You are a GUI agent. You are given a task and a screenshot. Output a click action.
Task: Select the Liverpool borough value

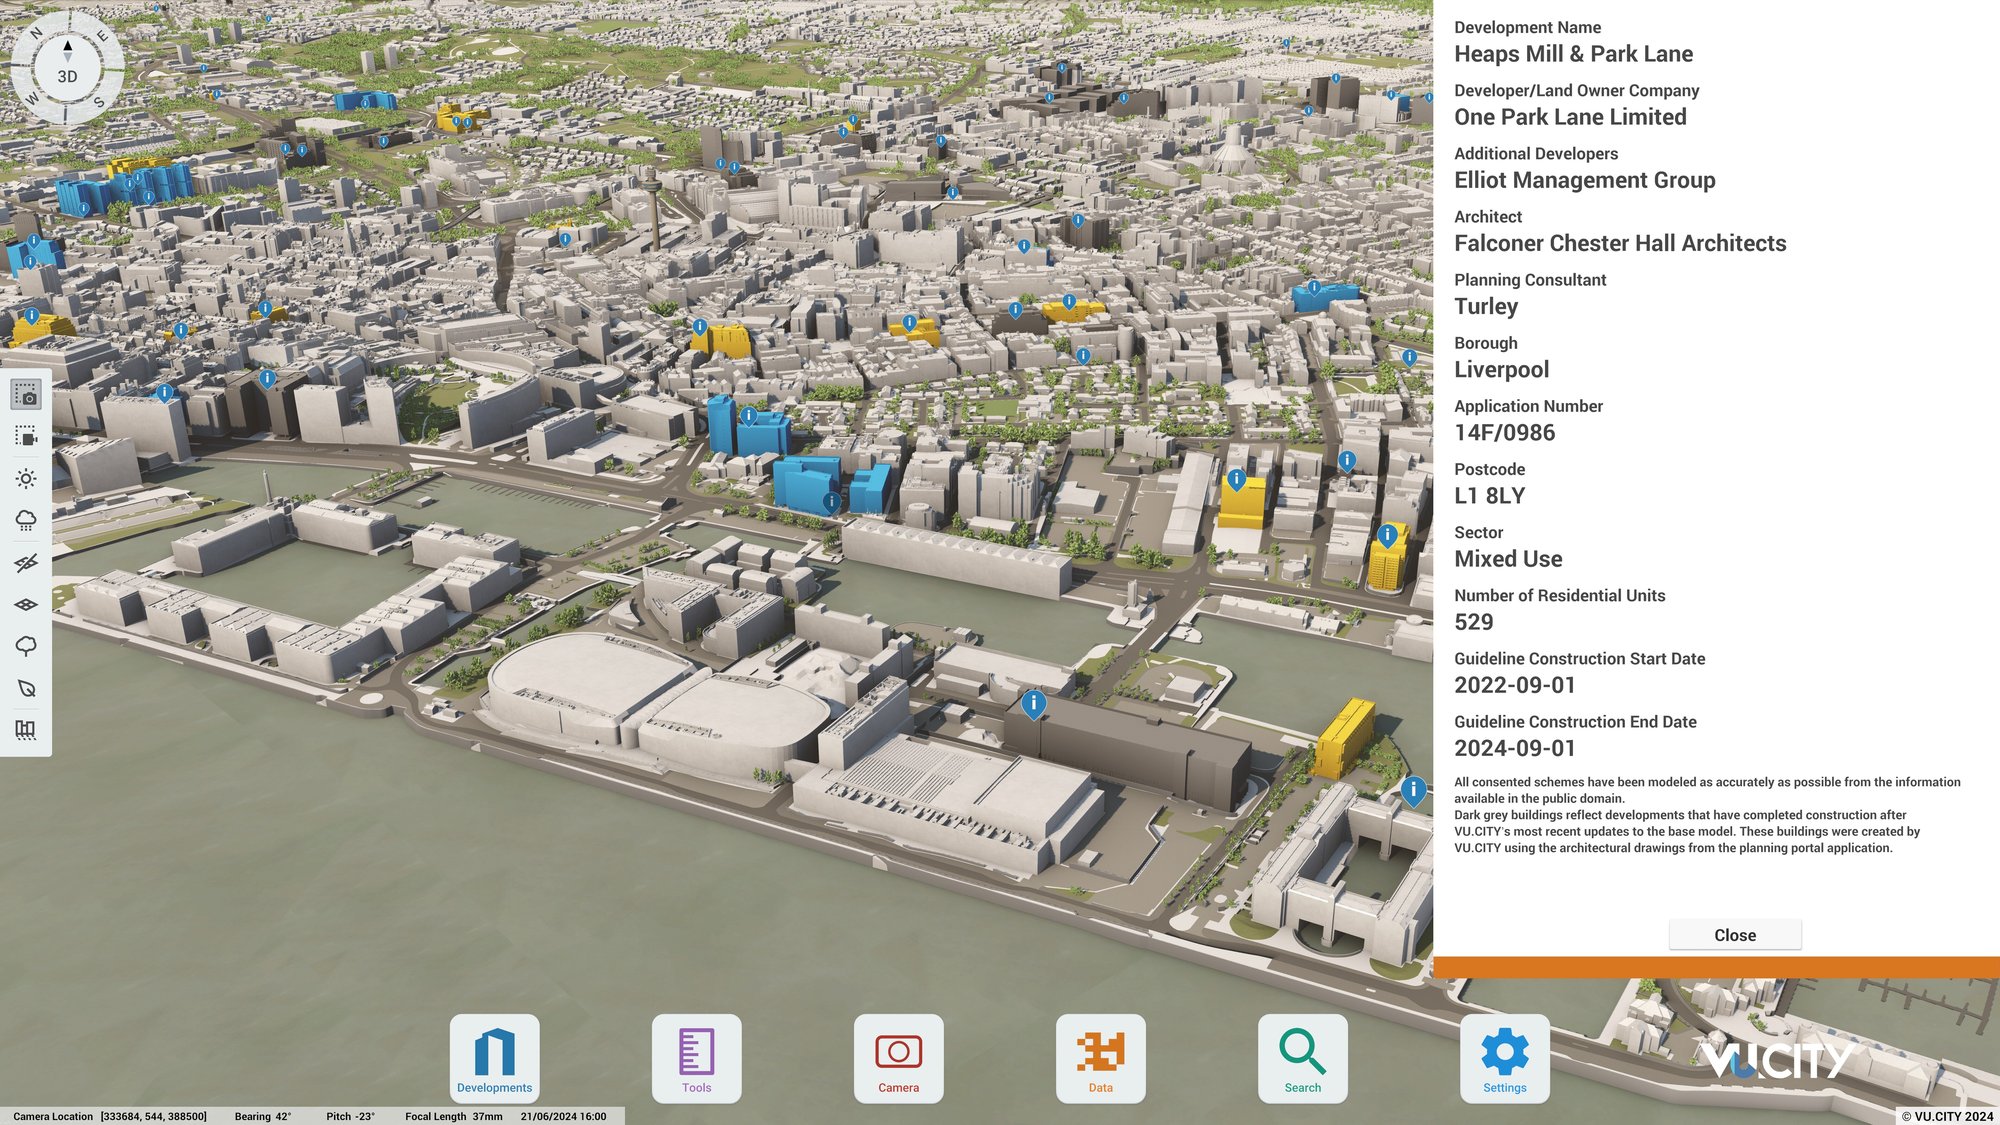1501,369
